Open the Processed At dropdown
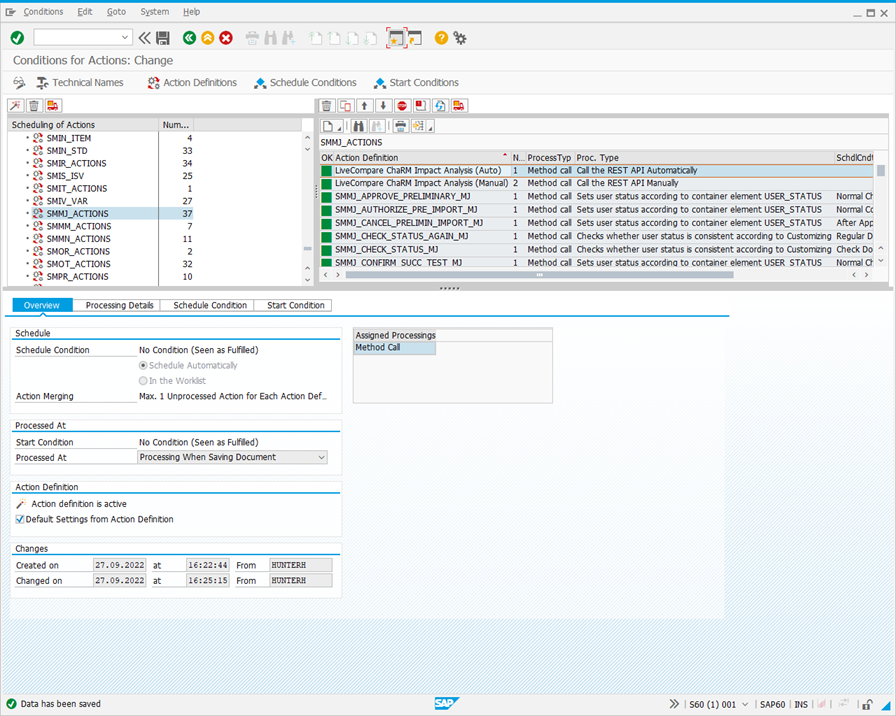Viewport: 896px width, 716px height. [321, 457]
